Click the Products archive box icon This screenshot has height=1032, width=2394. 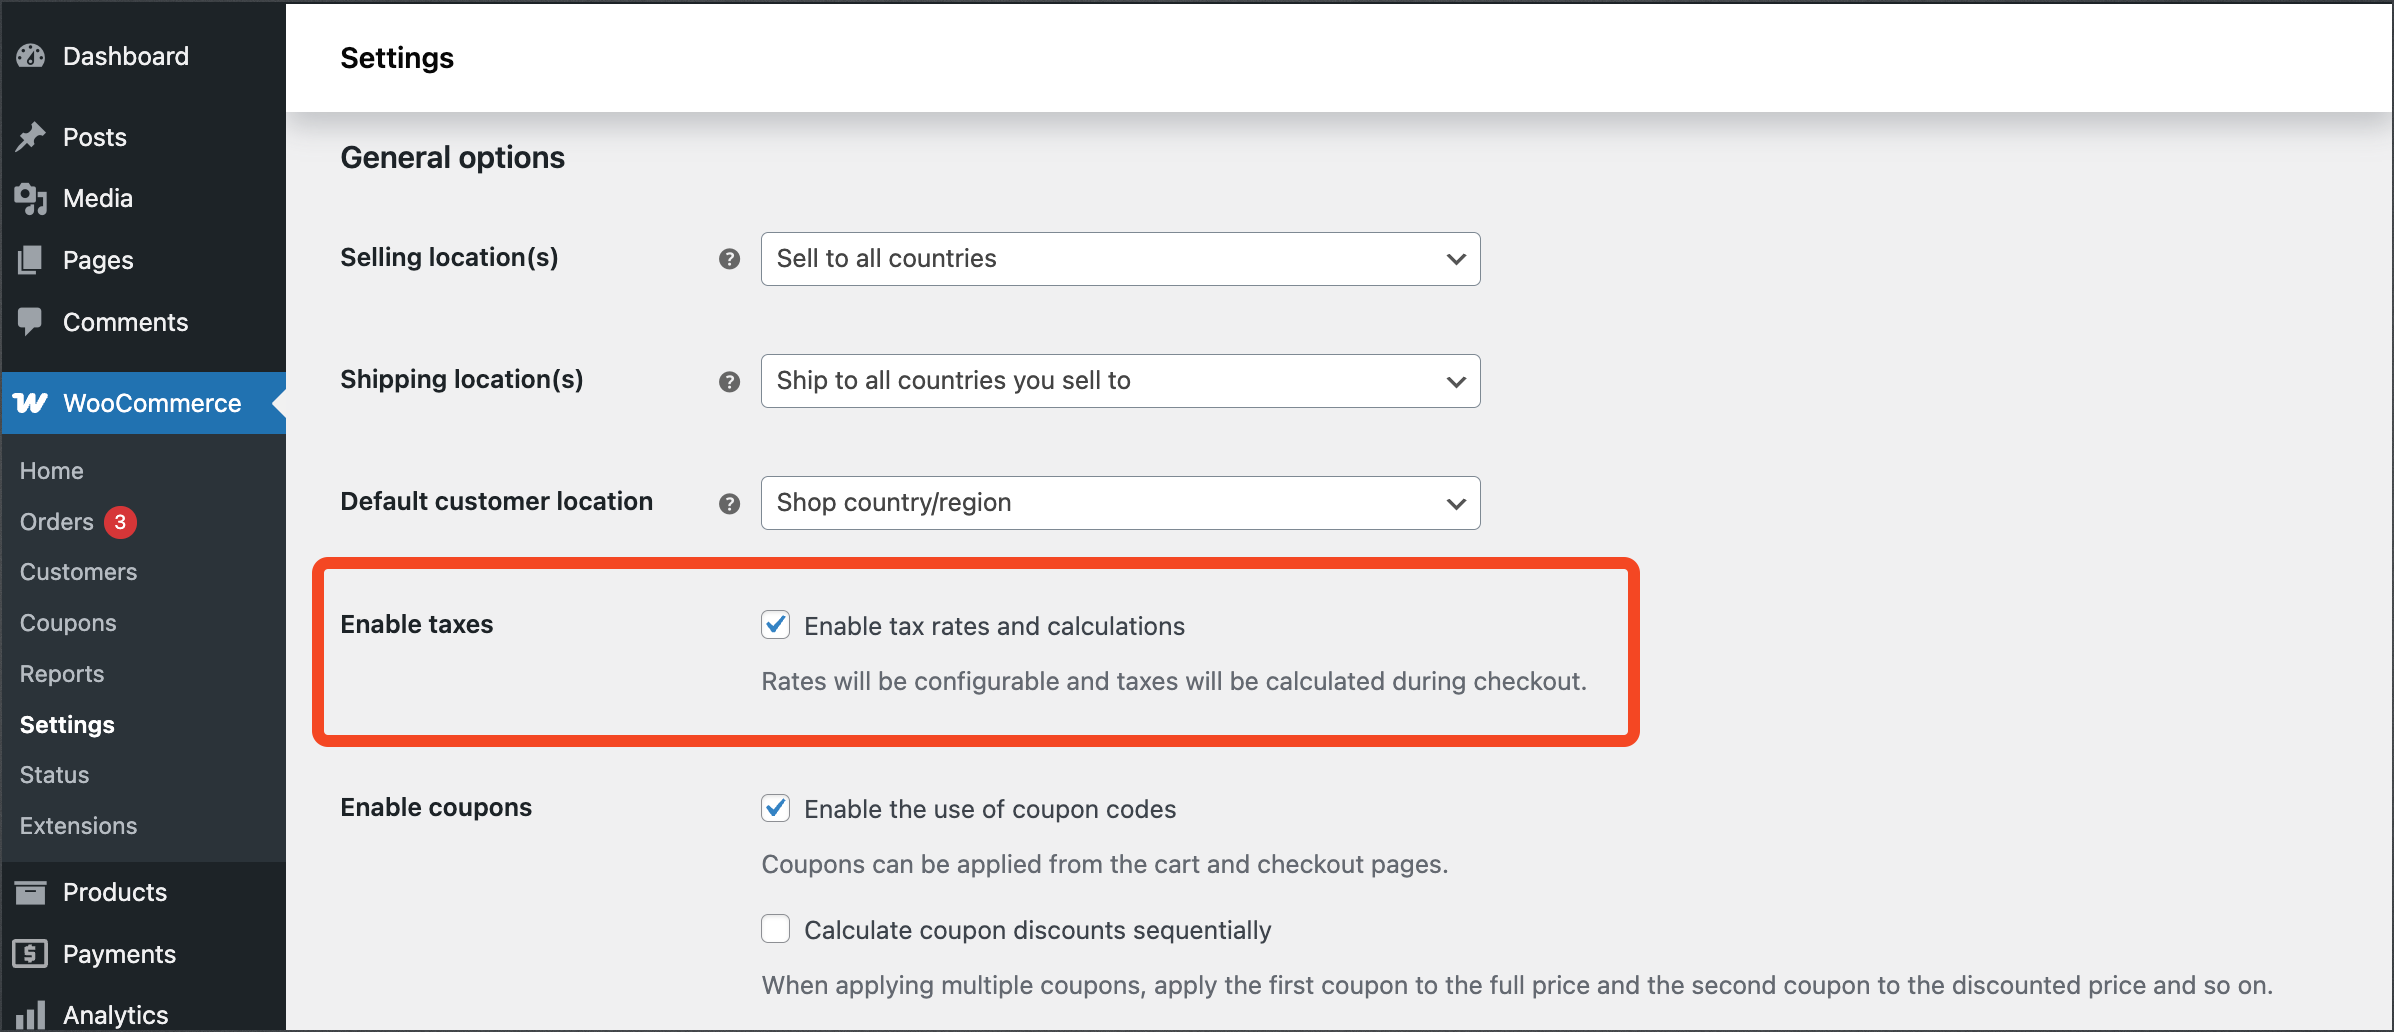pyautogui.click(x=31, y=892)
